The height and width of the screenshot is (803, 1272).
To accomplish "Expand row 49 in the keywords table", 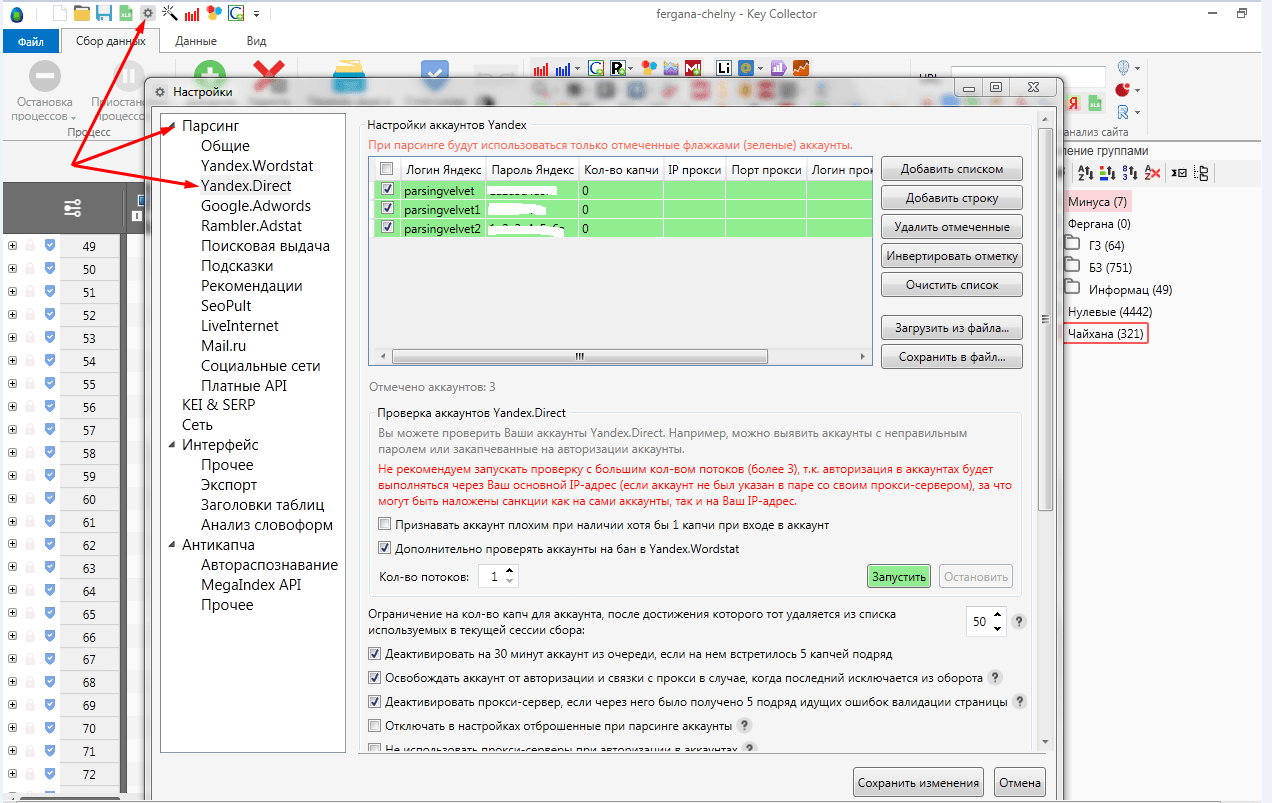I will tap(12, 246).
